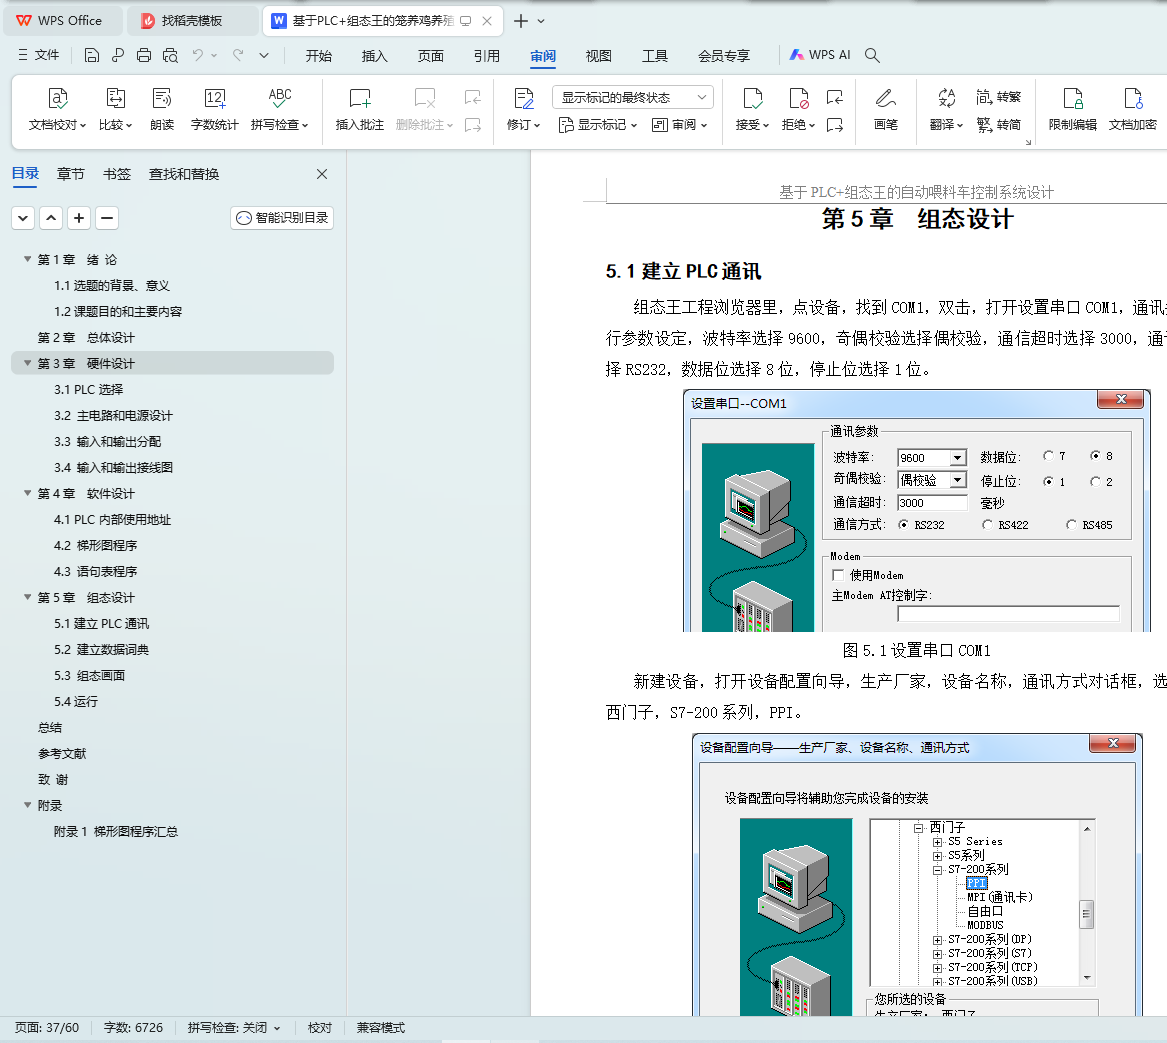Viewport: 1167px width, 1043px height.
Task: Go to 5.2 建立数据词典 heading
Action: pyautogui.click(x=101, y=650)
